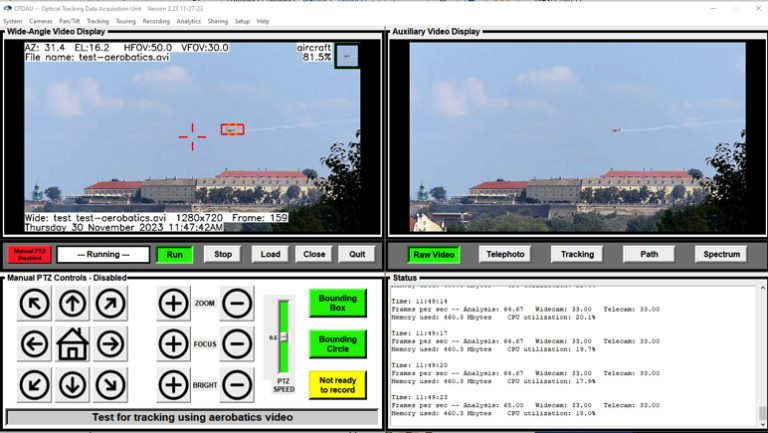Click the focus minus button
The image size is (768, 433).
coord(237,344)
